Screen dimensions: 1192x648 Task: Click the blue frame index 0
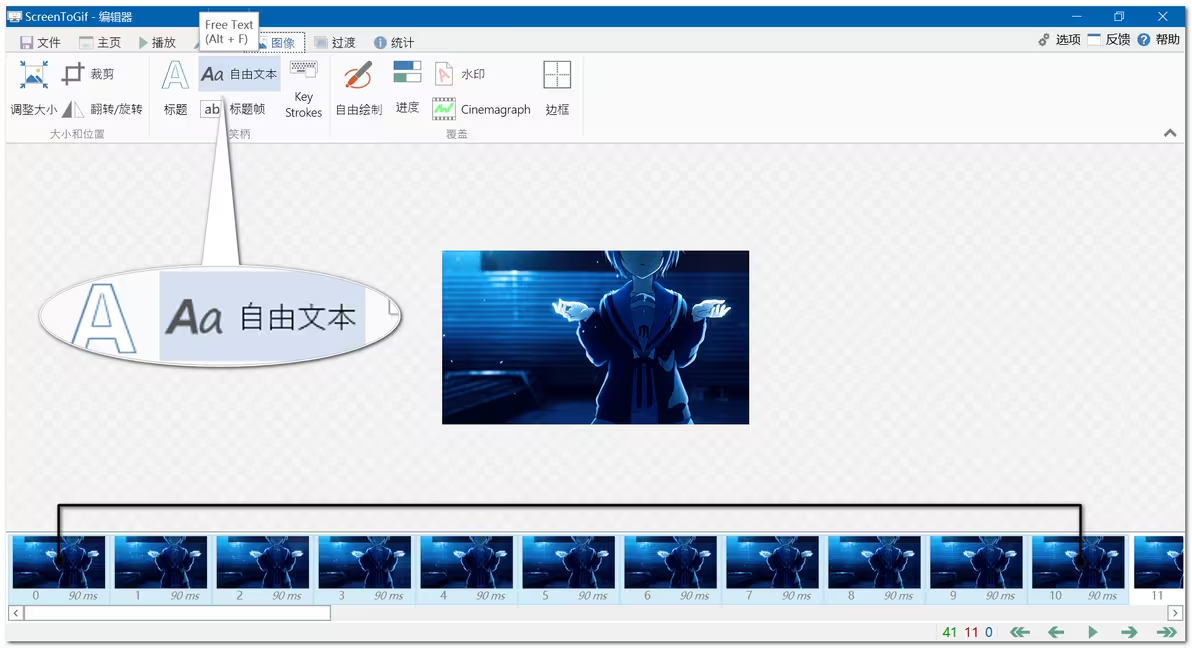tap(989, 632)
